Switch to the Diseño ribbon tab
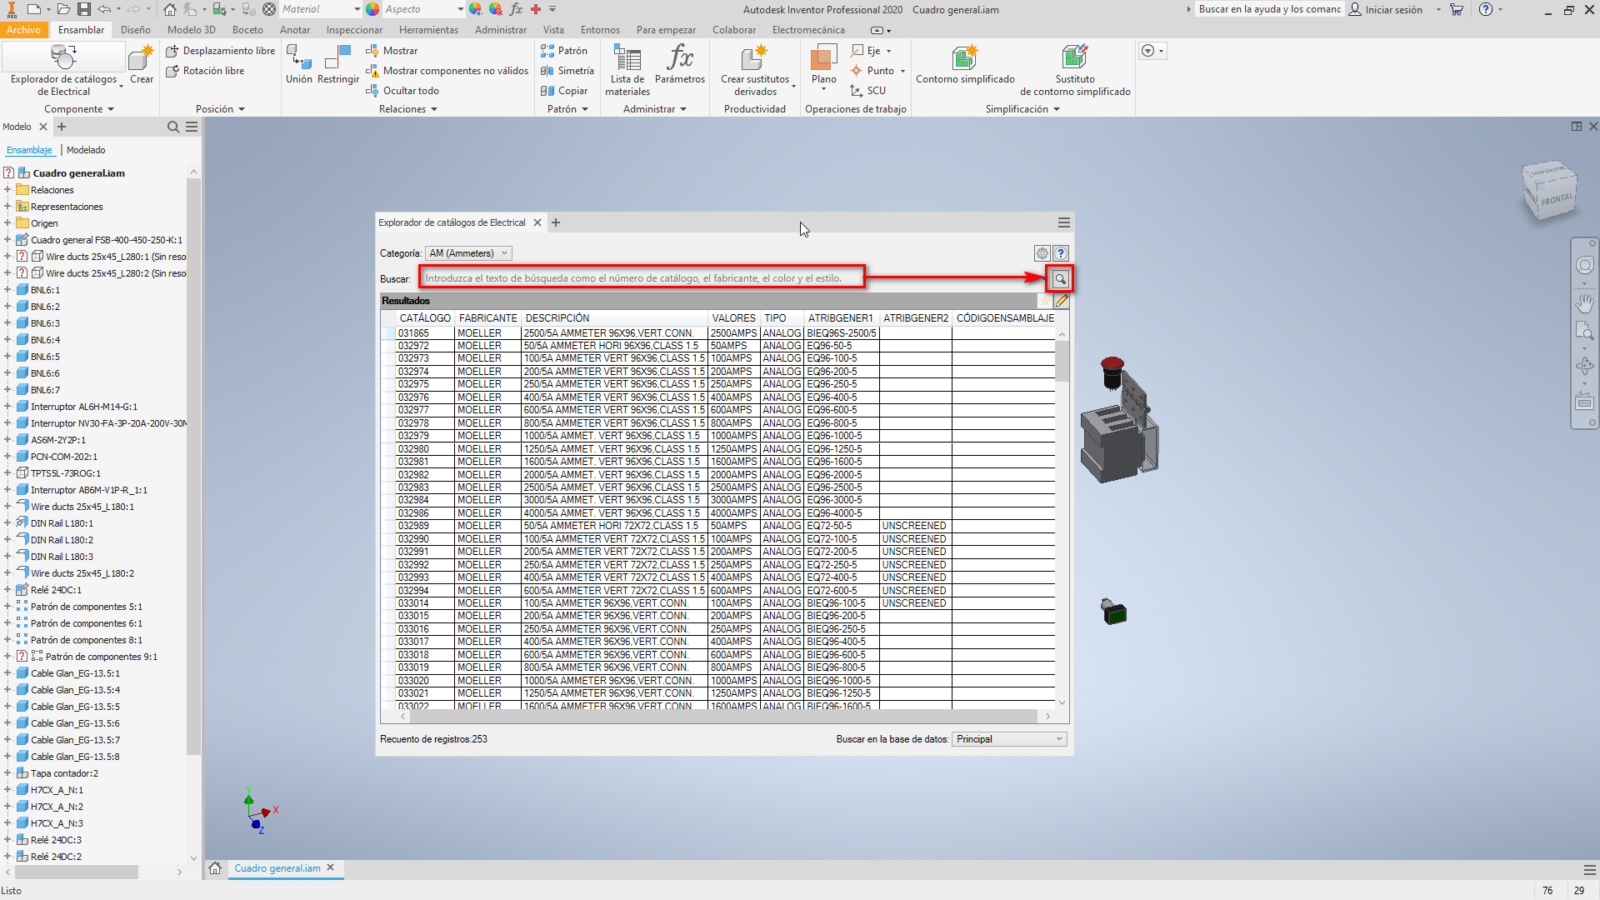The image size is (1600, 900). [136, 30]
